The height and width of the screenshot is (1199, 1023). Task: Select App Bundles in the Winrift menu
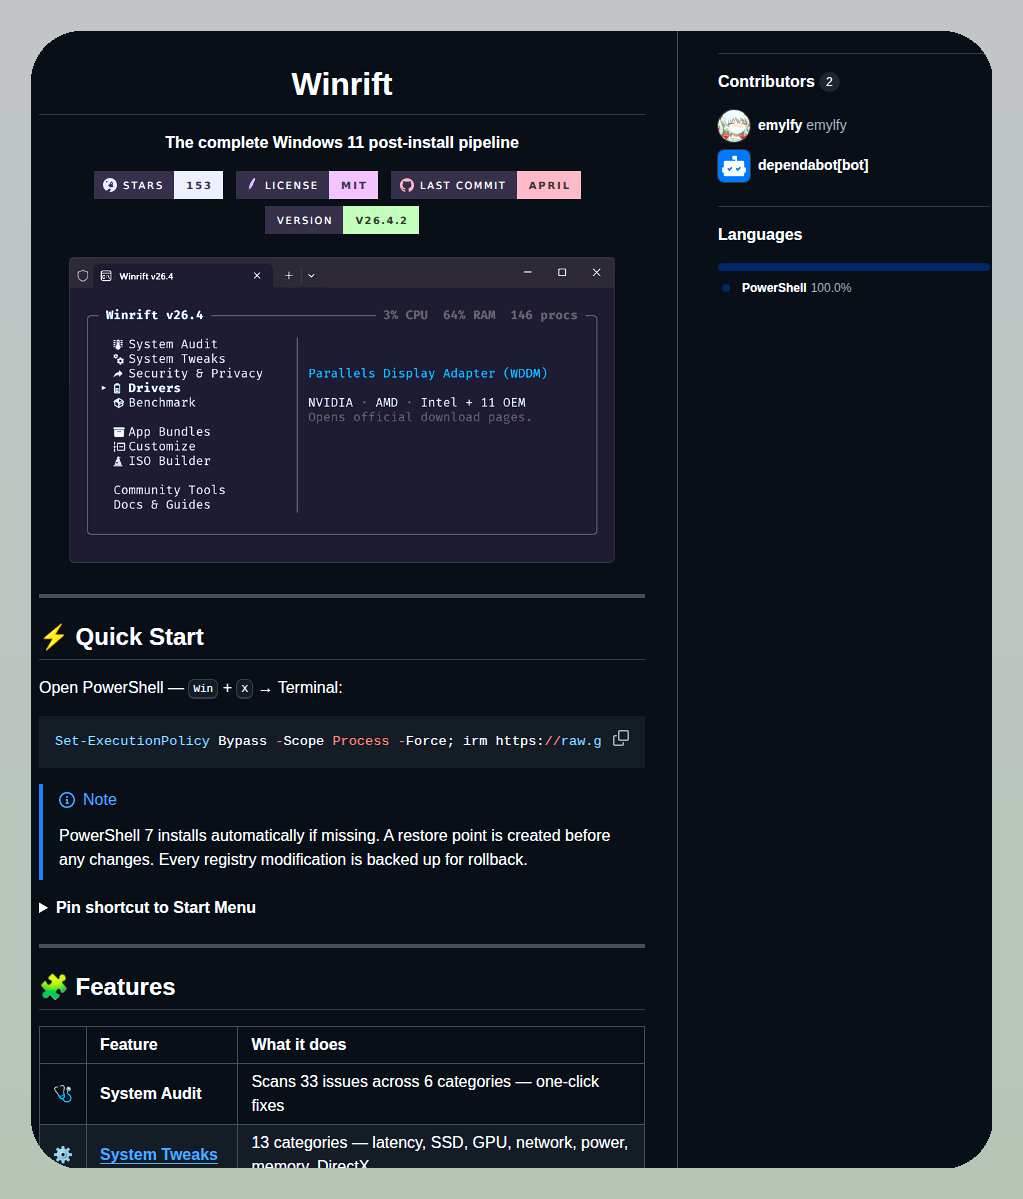point(161,431)
